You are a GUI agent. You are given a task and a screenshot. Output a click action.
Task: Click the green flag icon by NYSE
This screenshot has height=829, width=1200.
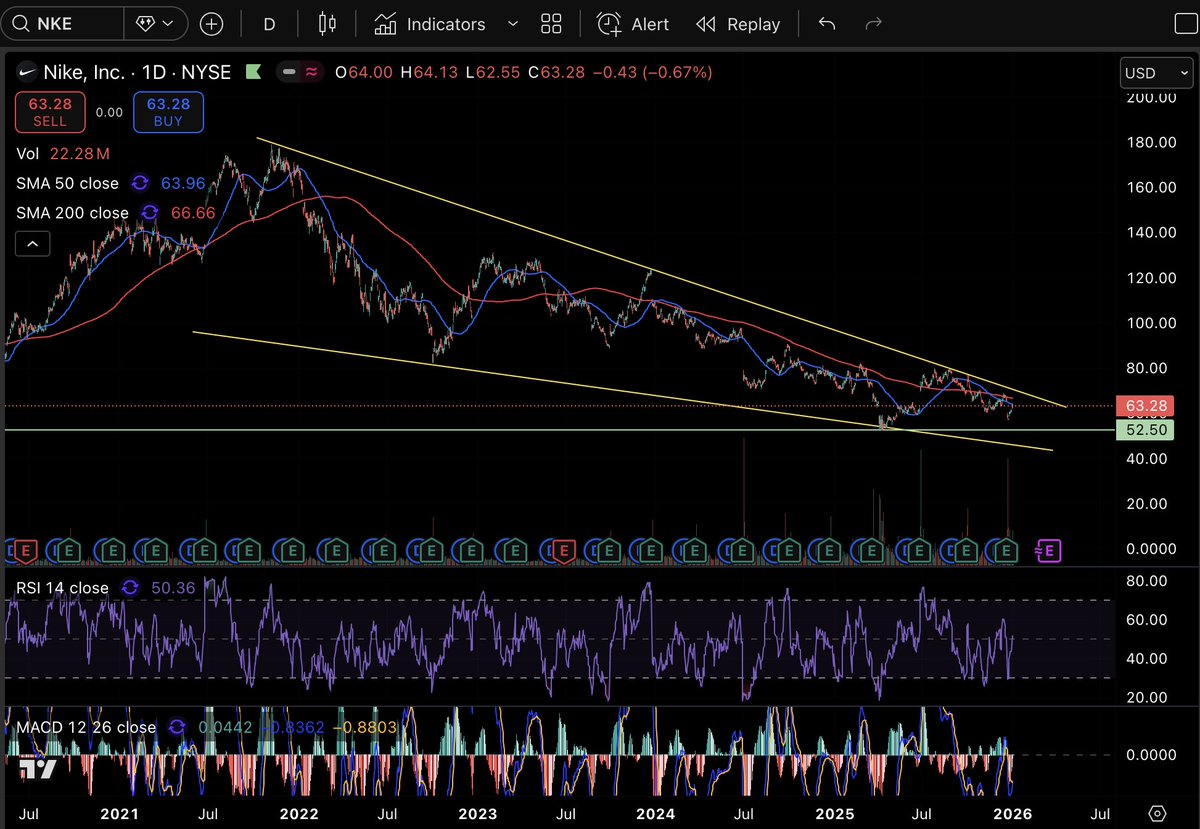pyautogui.click(x=254, y=72)
